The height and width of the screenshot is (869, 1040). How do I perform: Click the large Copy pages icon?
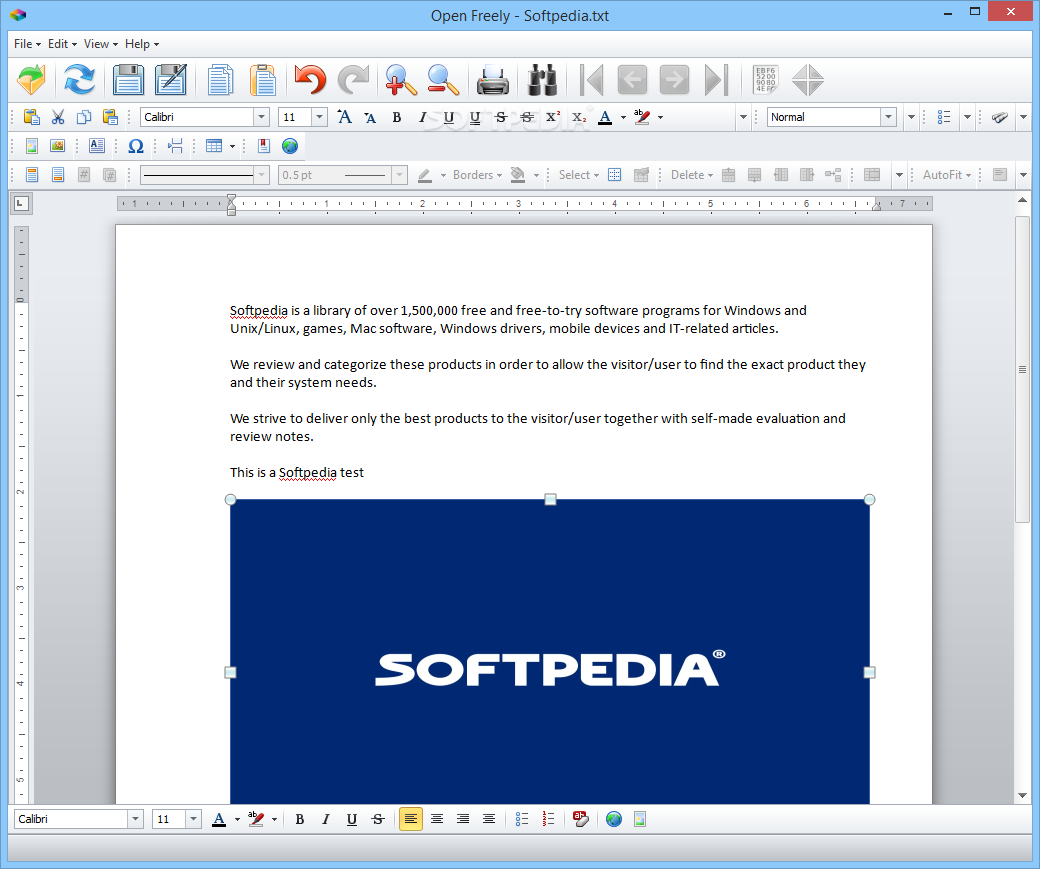click(220, 80)
